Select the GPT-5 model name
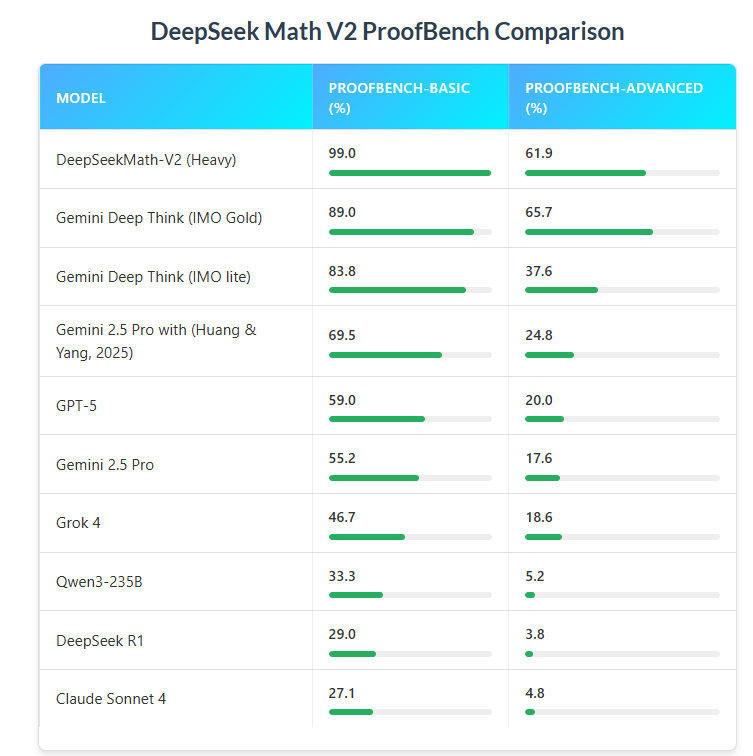The width and height of the screenshot is (753, 756). point(76,406)
